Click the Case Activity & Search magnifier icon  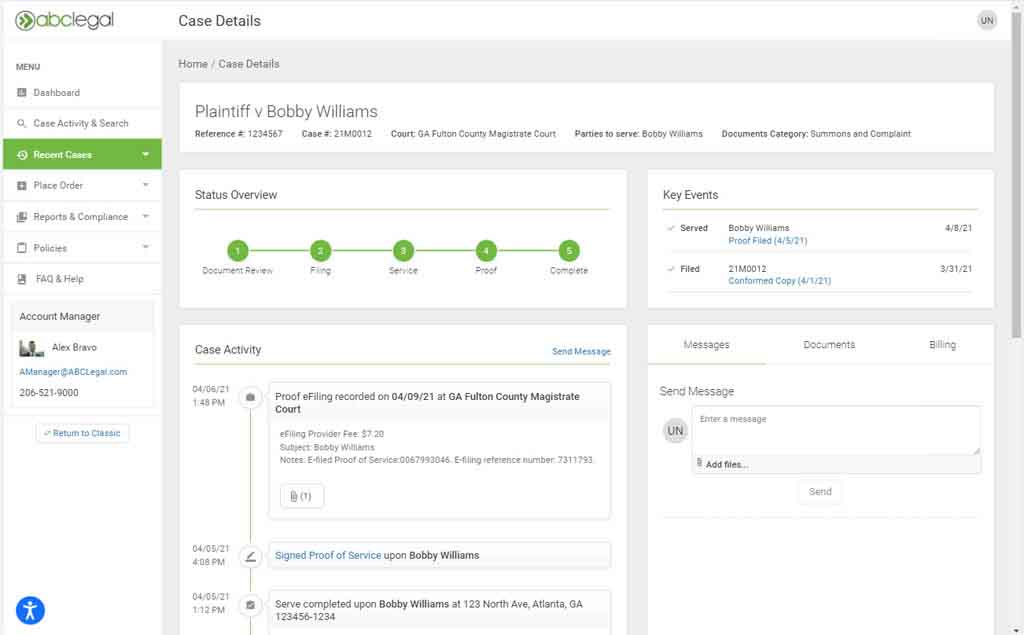pos(22,124)
